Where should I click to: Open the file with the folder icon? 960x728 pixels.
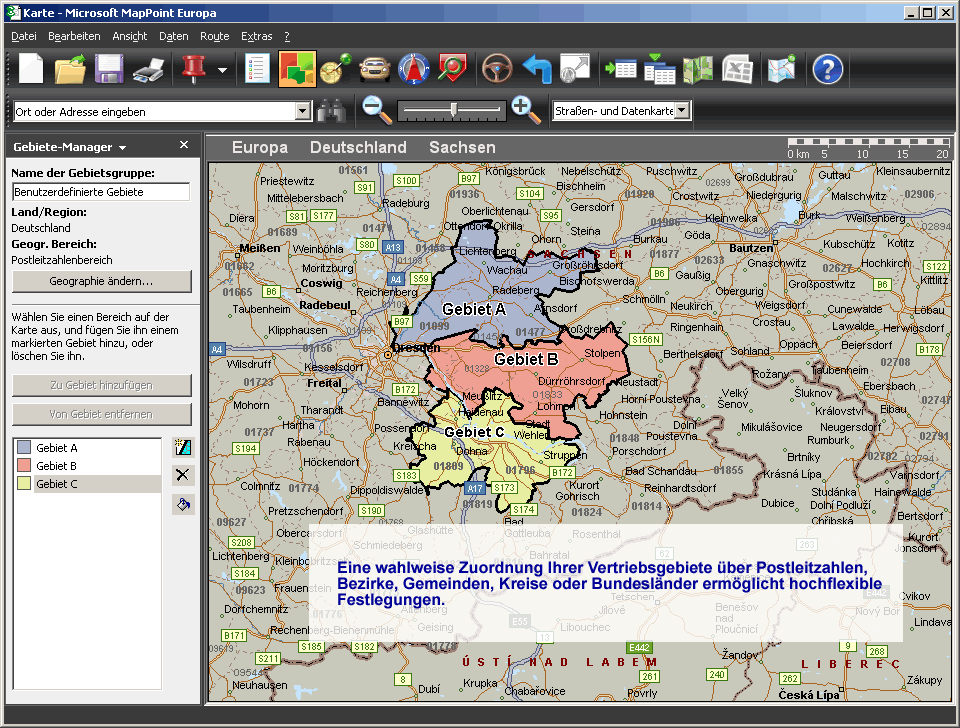pyautogui.click(x=70, y=69)
